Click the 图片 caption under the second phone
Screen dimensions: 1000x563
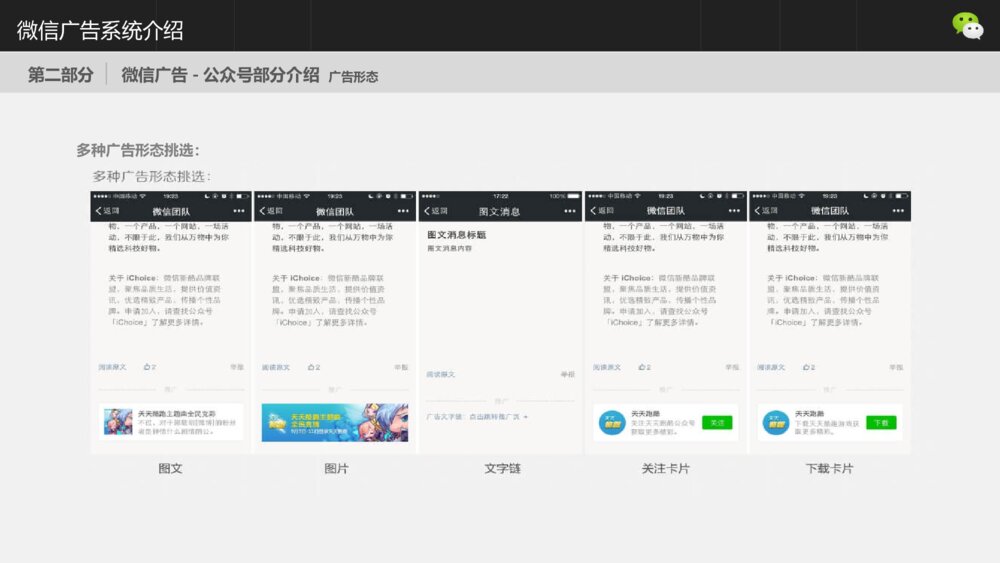click(x=336, y=469)
